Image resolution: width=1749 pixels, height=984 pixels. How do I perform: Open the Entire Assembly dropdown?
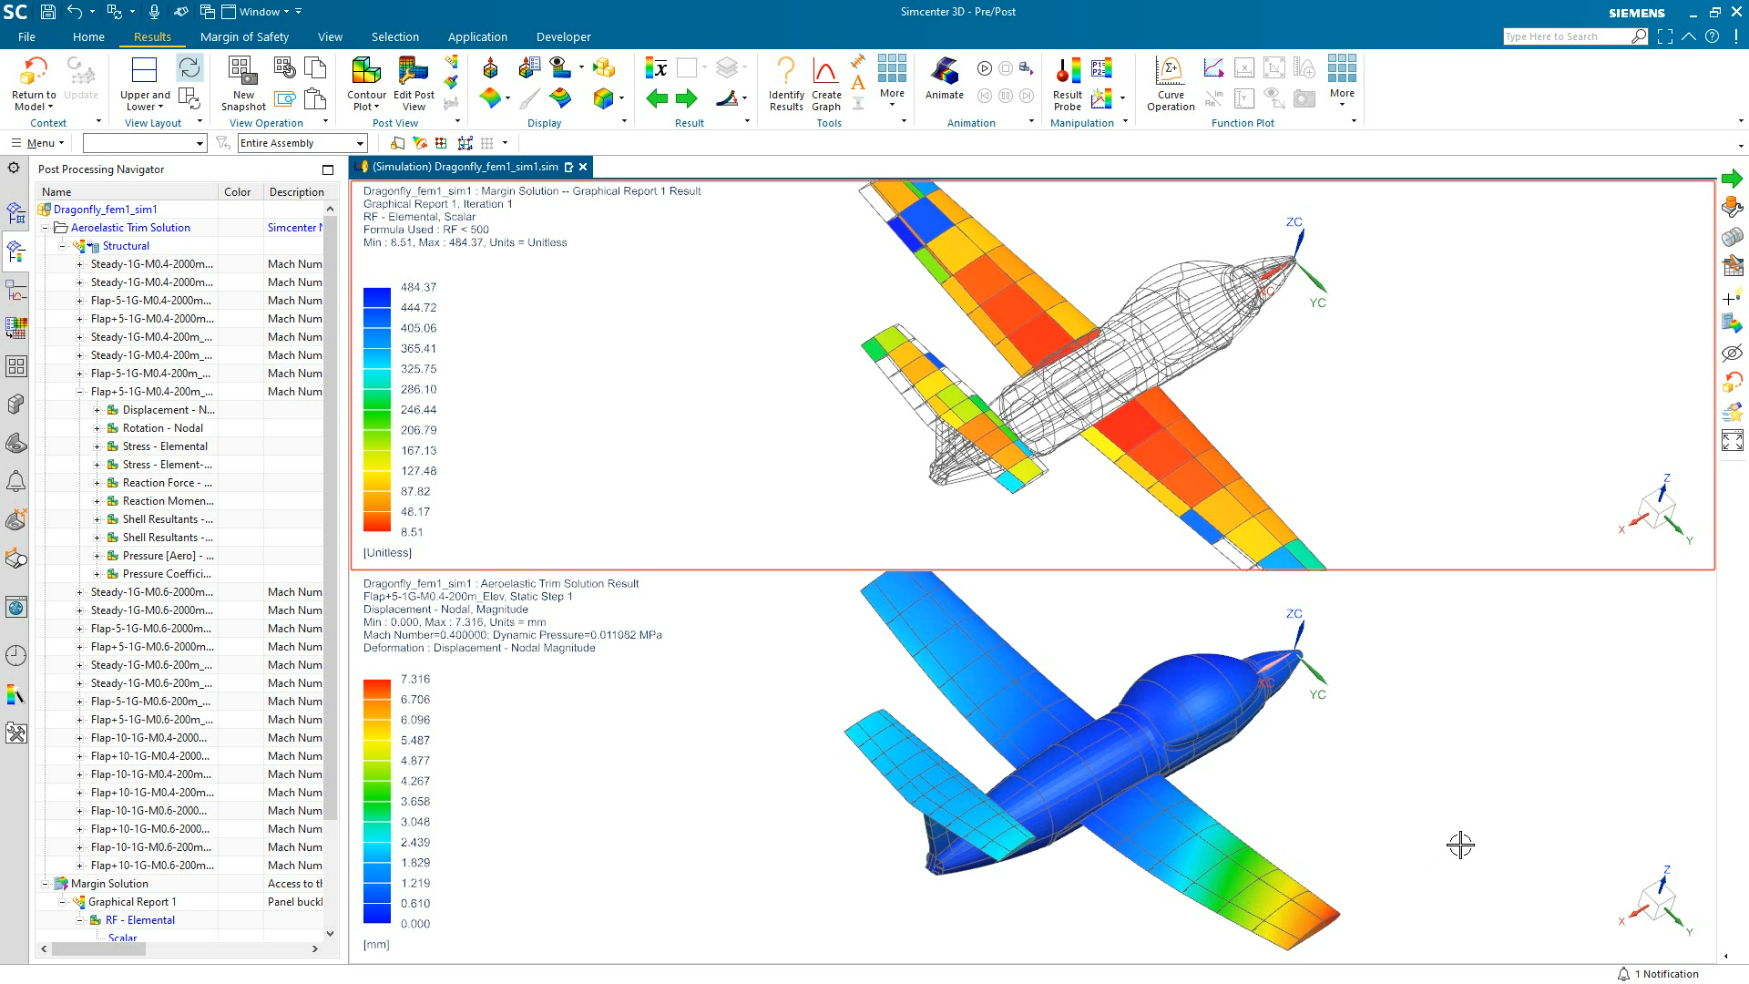coord(302,143)
